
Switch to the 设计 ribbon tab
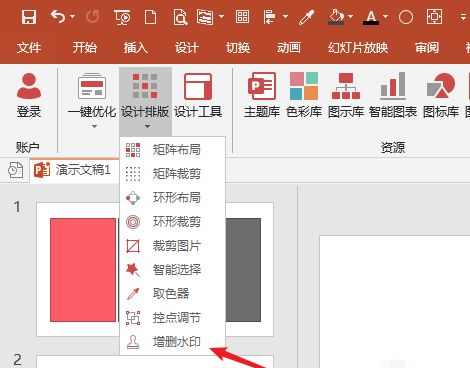[187, 48]
